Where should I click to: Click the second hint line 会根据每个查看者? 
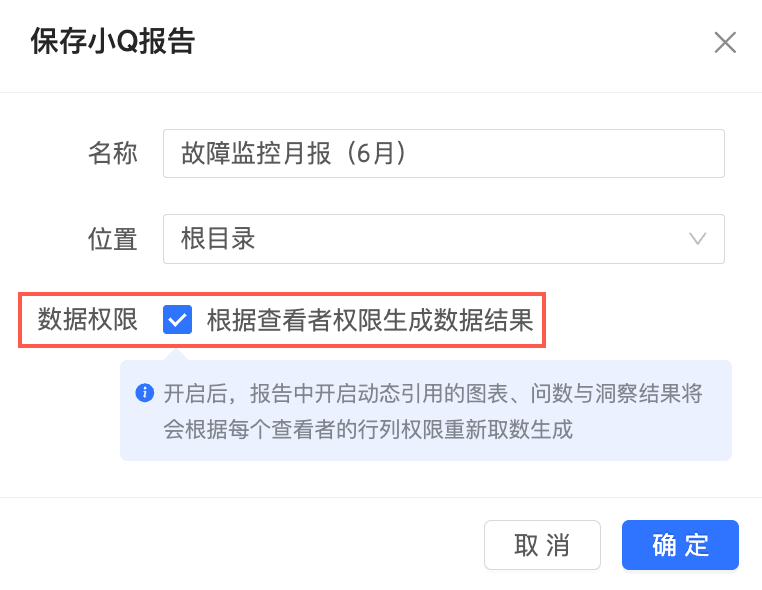(x=368, y=430)
